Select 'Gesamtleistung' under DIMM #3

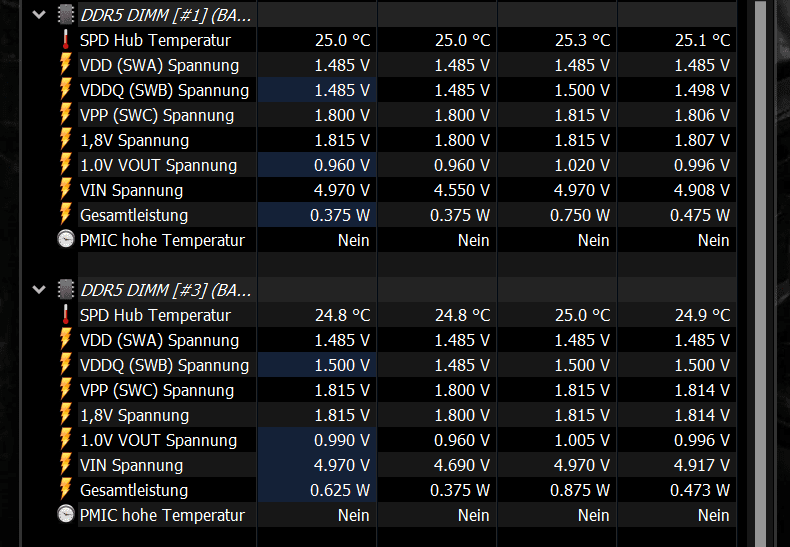pos(134,491)
